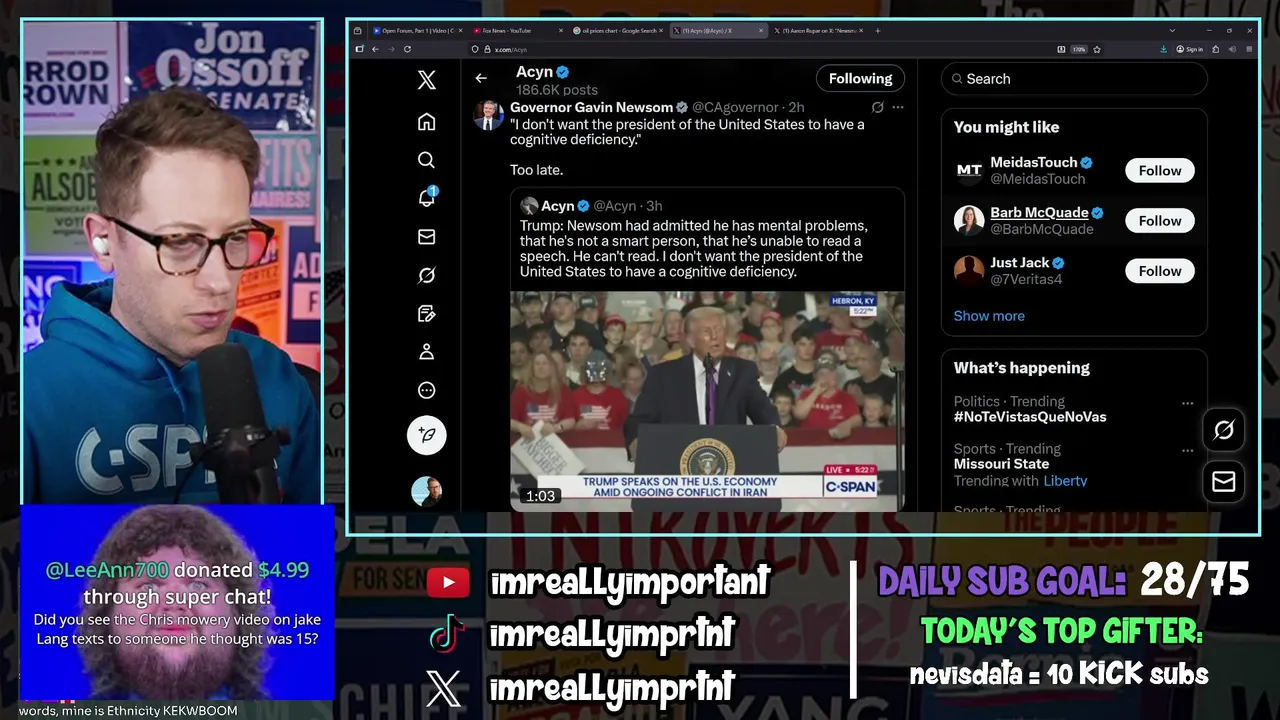This screenshot has width=1280, height=720.
Task: Click the Following button on Acyn's profile
Action: pyautogui.click(x=860, y=78)
